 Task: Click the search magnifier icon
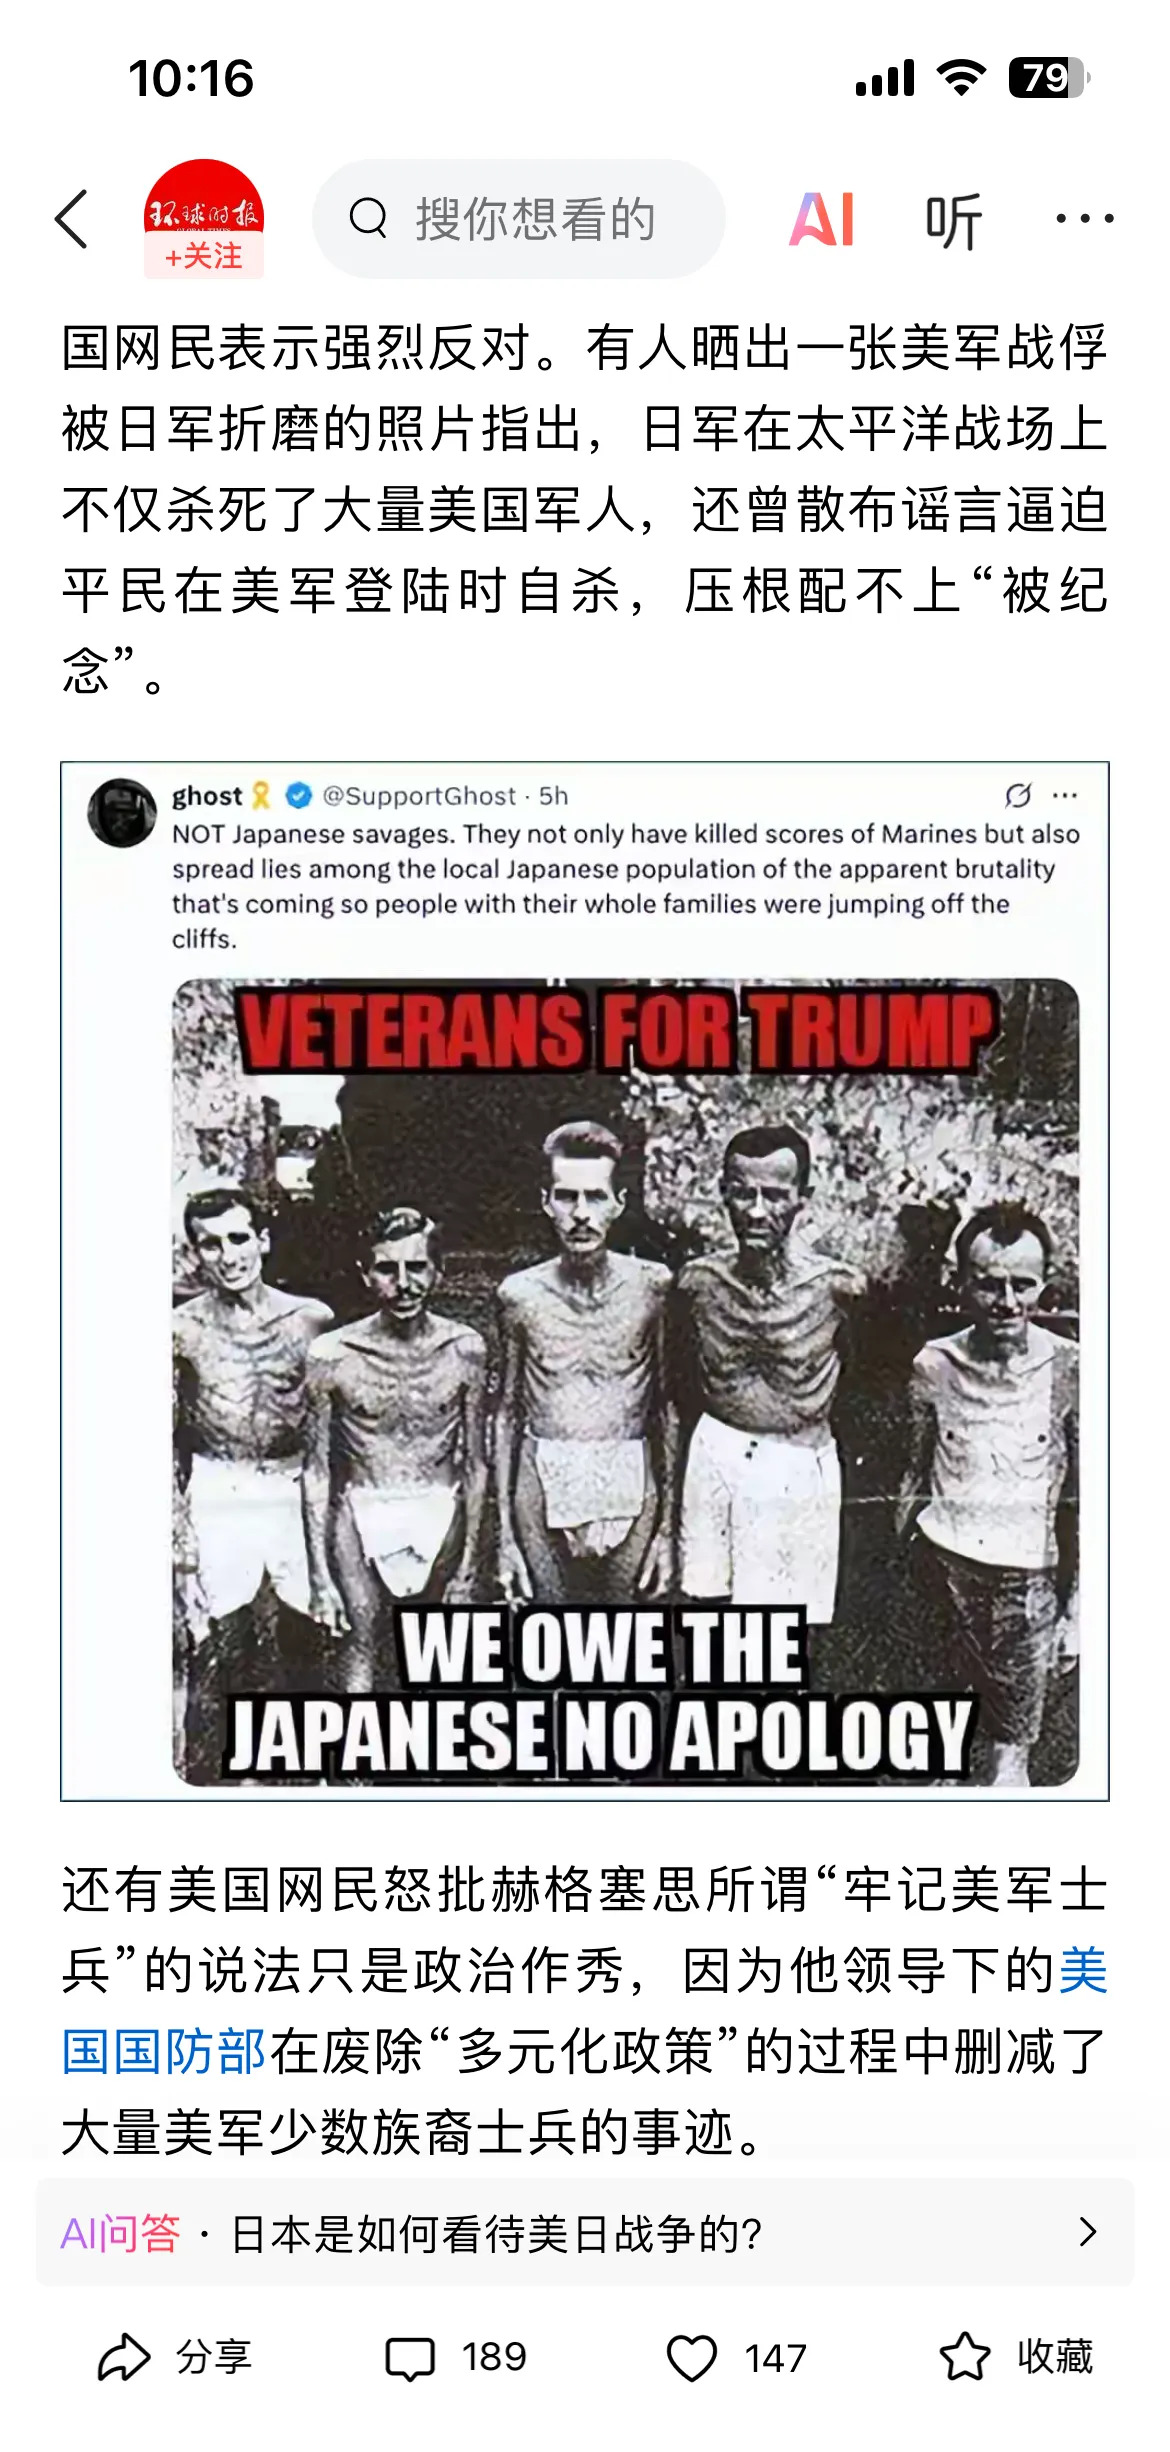pyautogui.click(x=368, y=218)
